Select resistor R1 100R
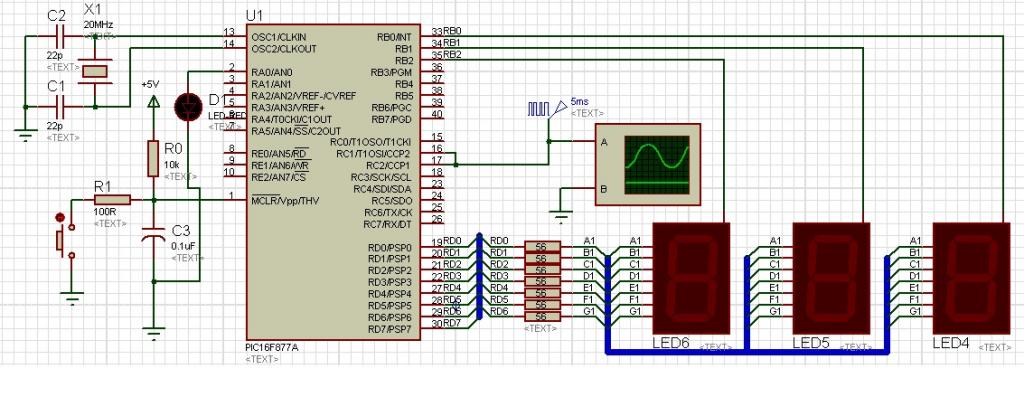This screenshot has width=1024, height=416. (112, 200)
